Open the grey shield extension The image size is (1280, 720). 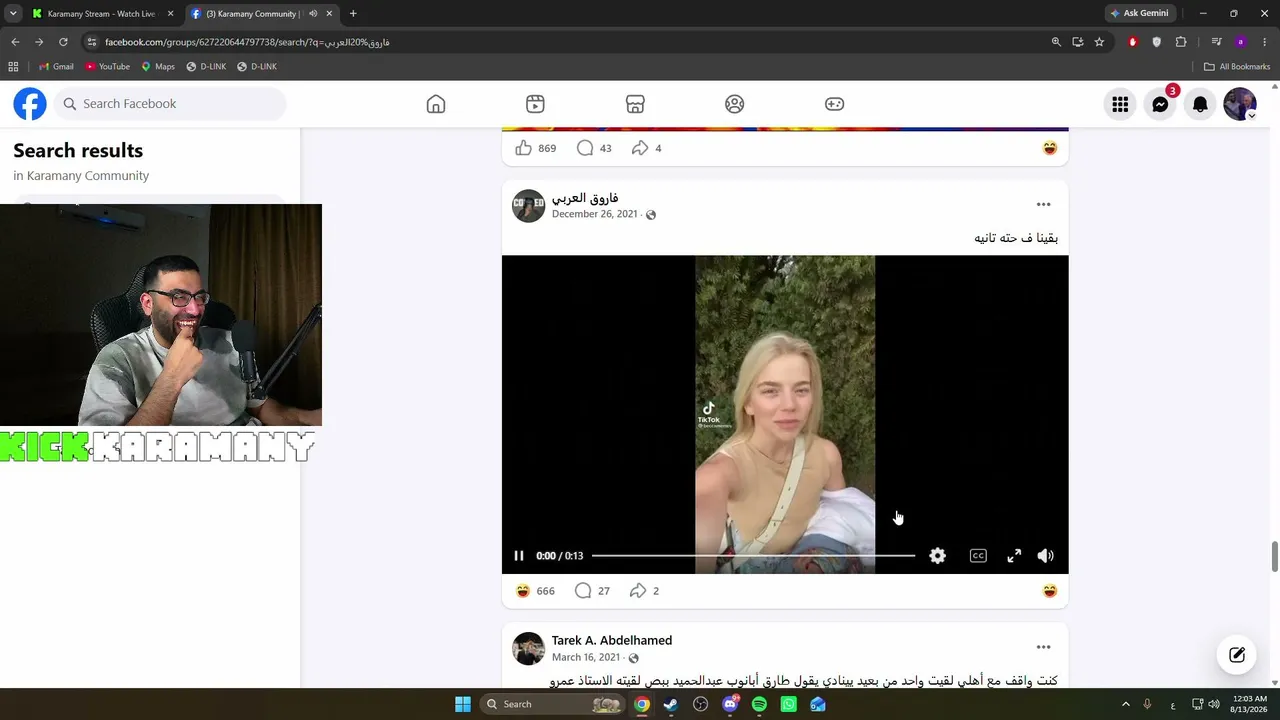click(x=1157, y=42)
